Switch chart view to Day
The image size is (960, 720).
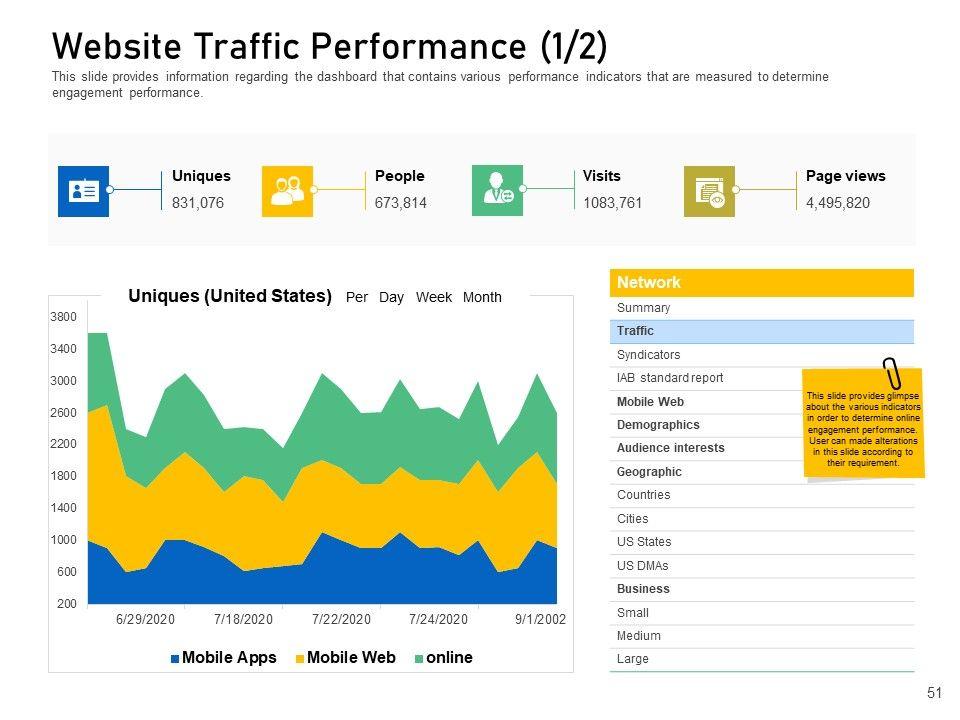point(391,298)
